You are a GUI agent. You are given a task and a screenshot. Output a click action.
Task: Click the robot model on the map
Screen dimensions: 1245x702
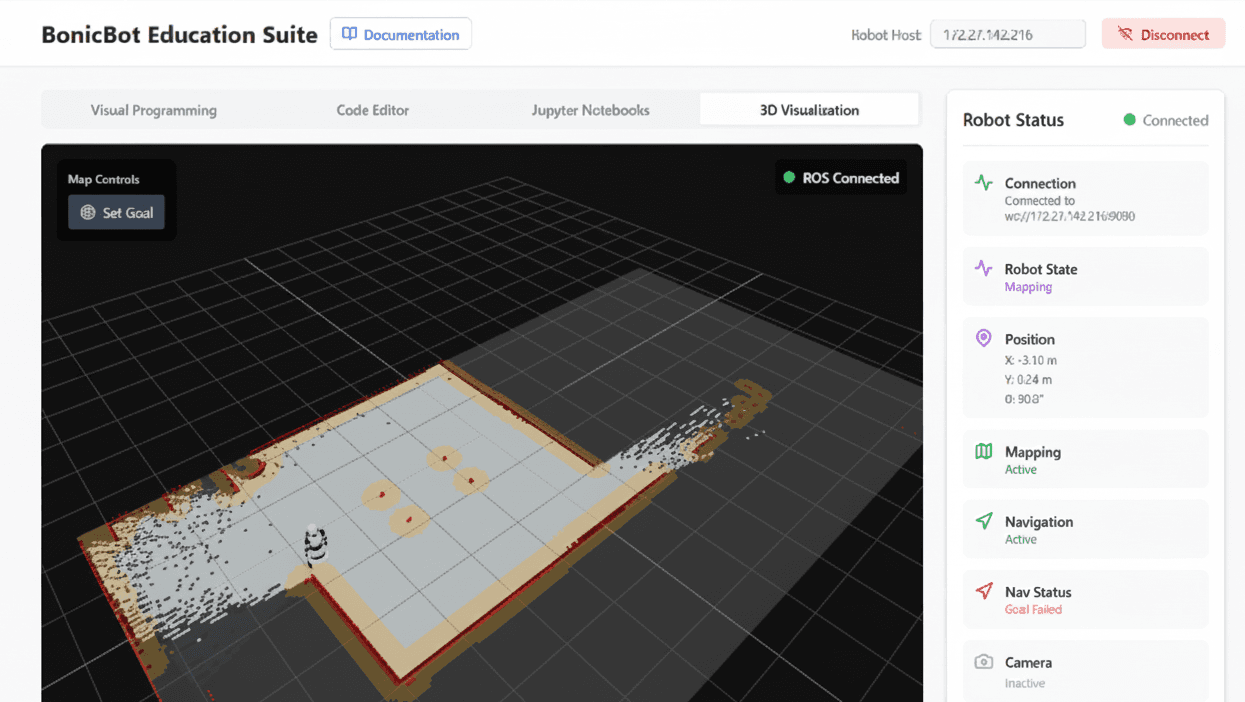(x=315, y=546)
